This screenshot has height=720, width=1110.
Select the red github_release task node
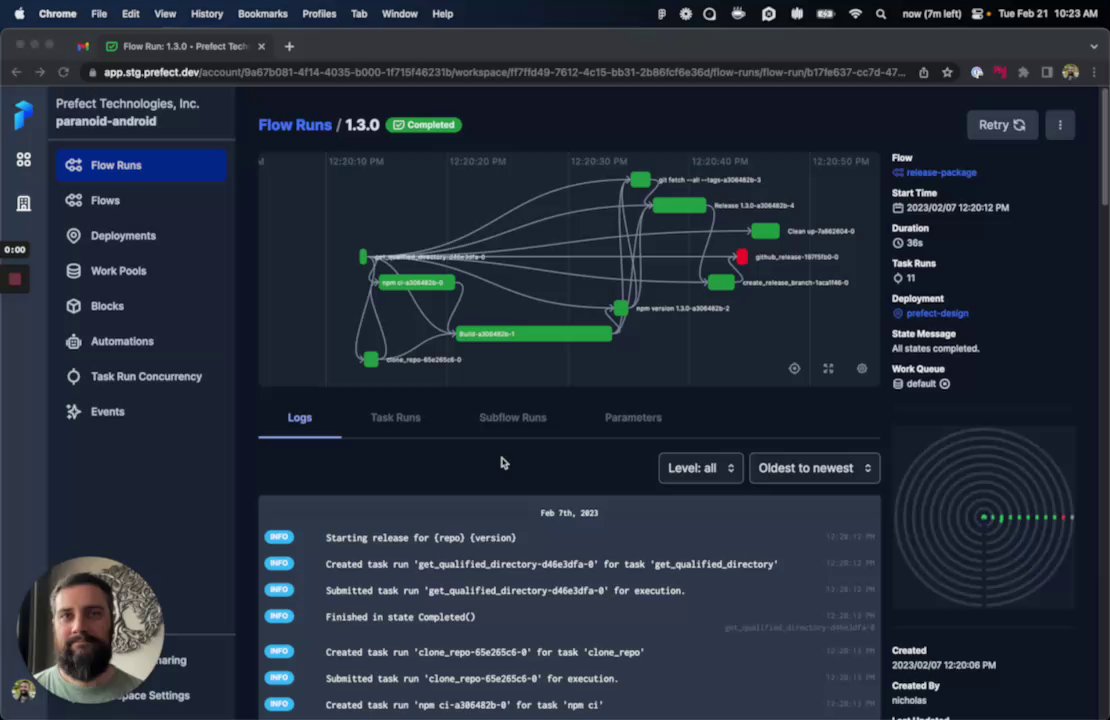(x=742, y=256)
